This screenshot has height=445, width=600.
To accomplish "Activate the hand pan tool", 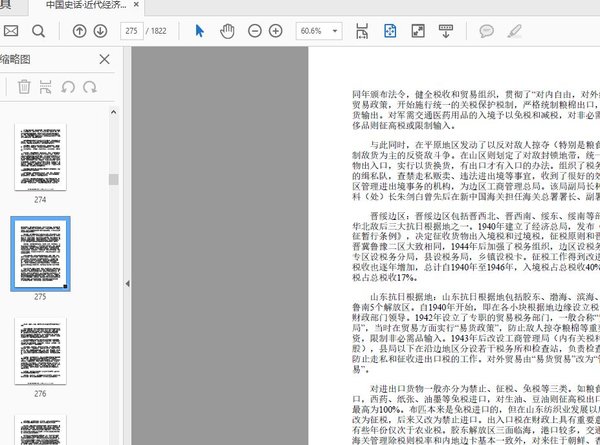I will [227, 31].
